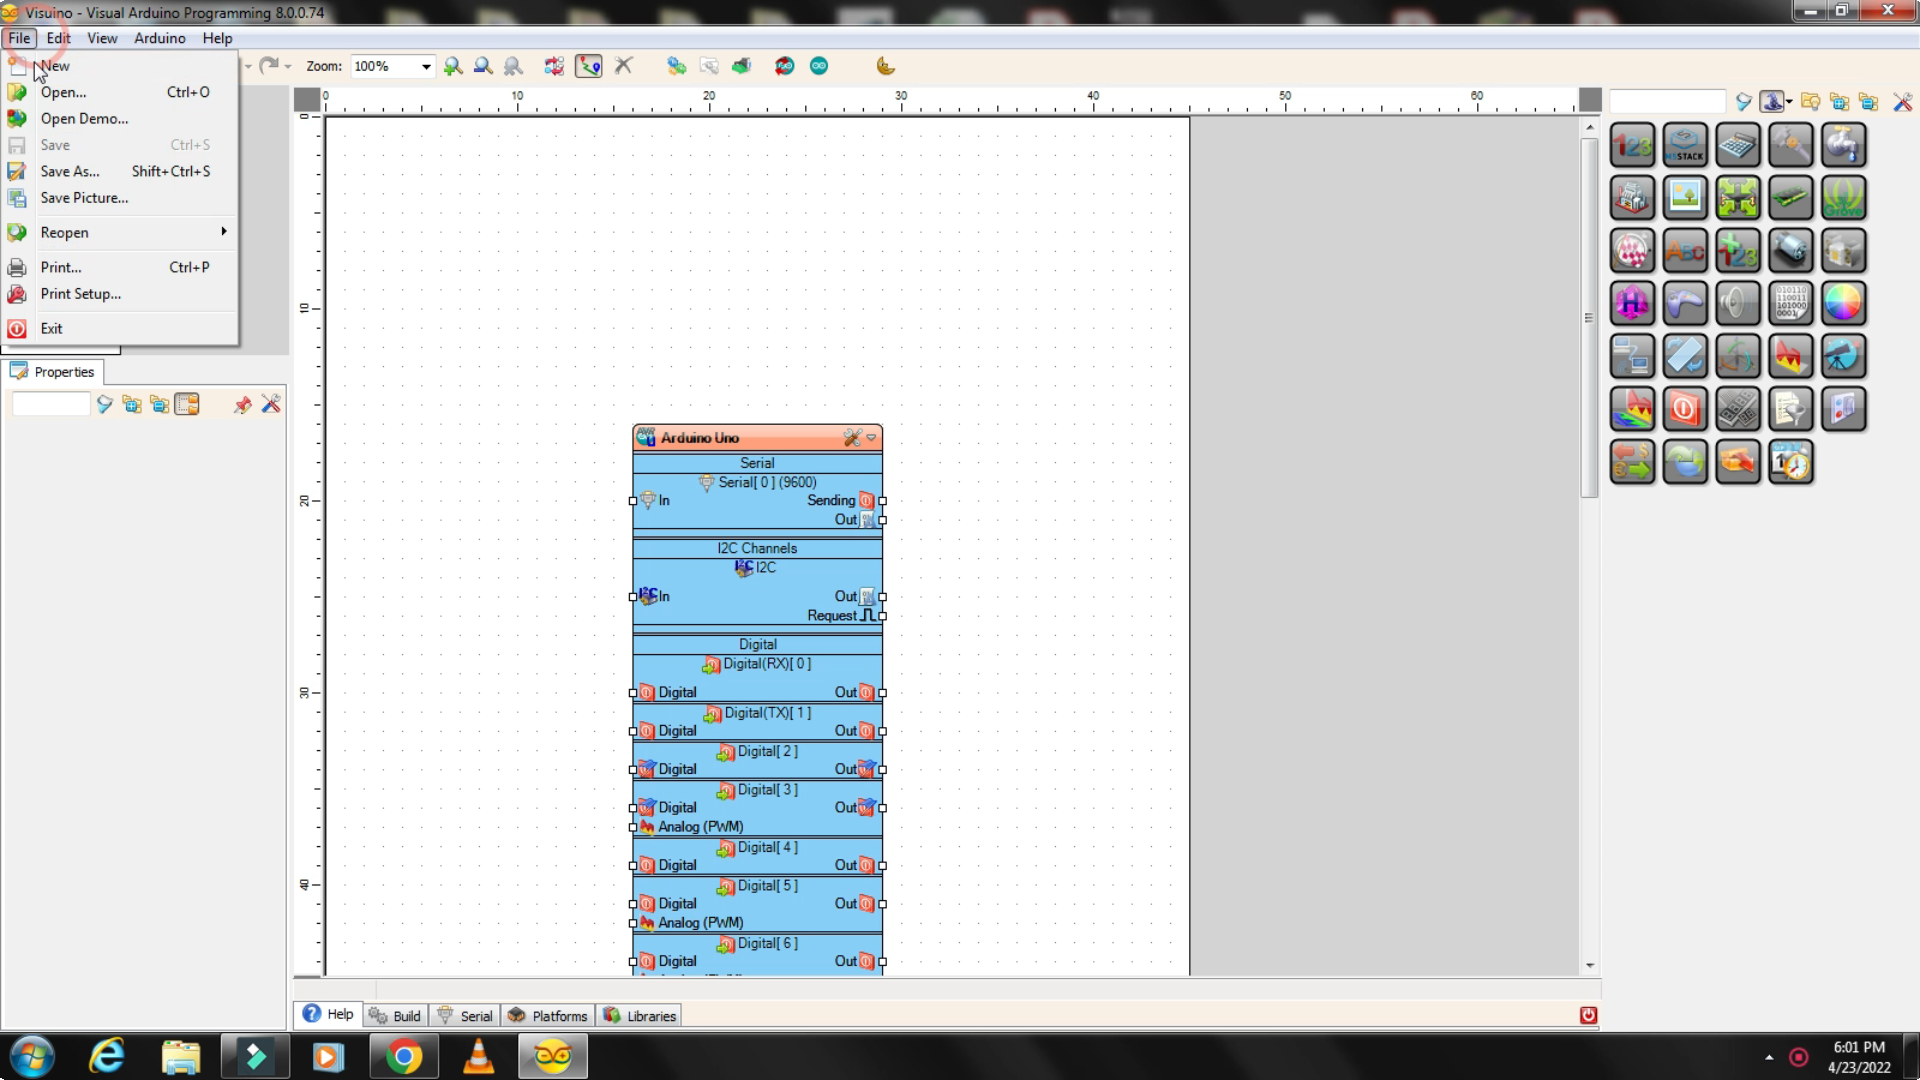1920x1080 pixels.
Task: Open the gamepad controller component category
Action: coord(1685,303)
